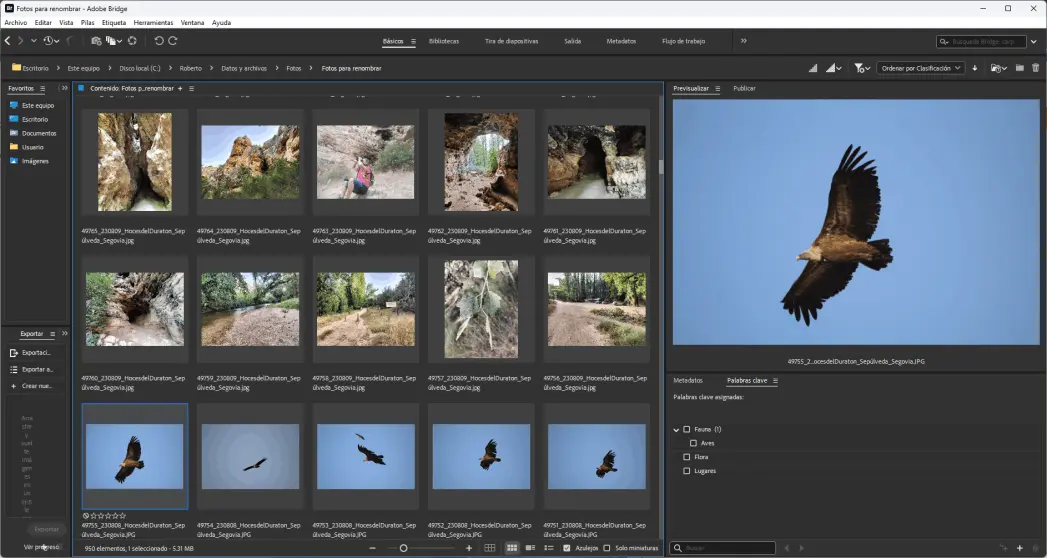
Task: Click Exportar button in export panel
Action: [46, 529]
